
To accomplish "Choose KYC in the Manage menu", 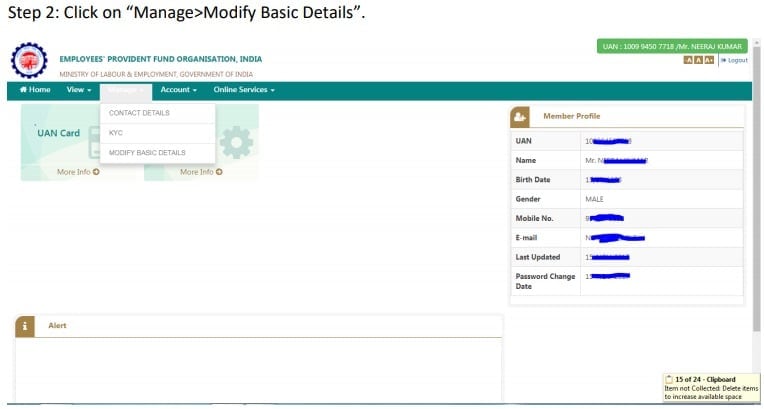I will tap(116, 133).
